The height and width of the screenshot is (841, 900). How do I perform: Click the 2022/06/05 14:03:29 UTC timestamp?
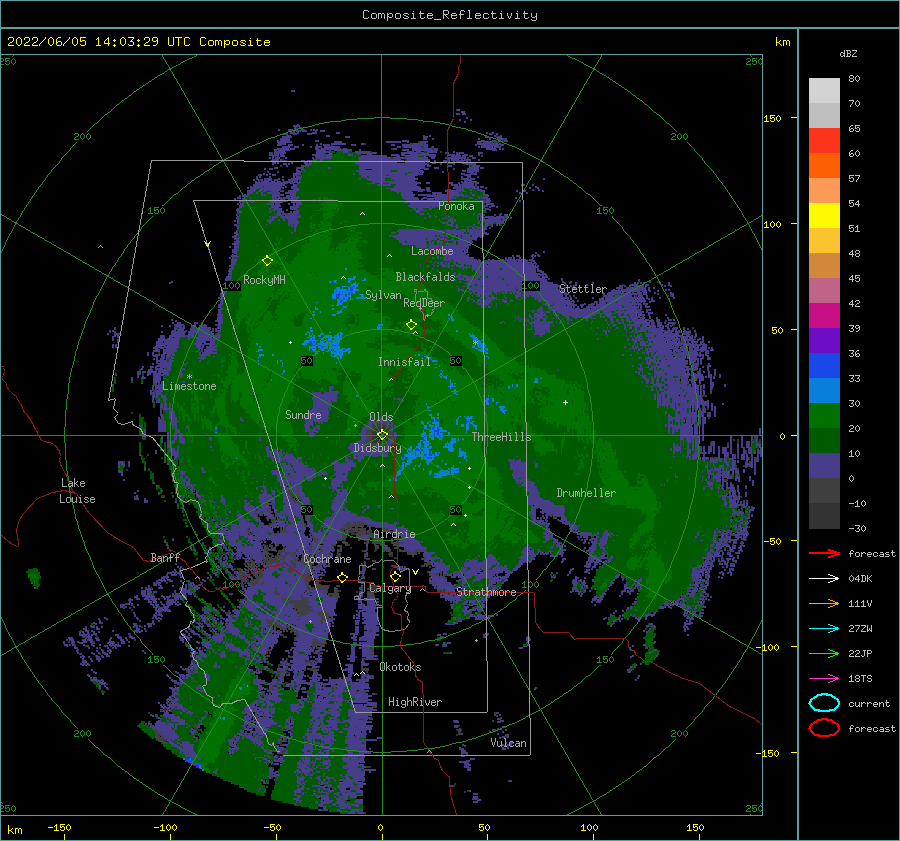pyautogui.click(x=99, y=41)
